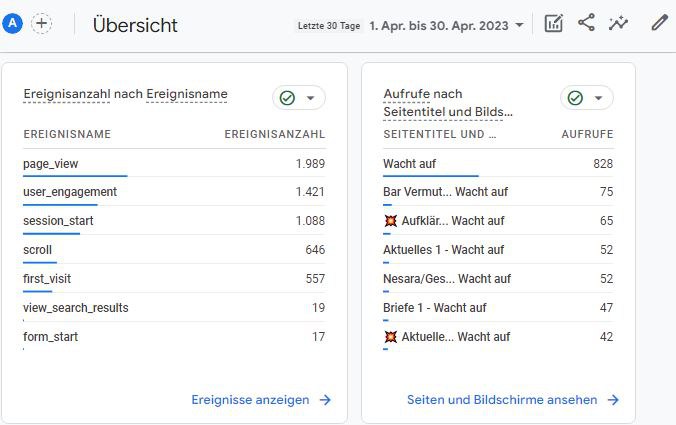This screenshot has width=676, height=425.
Task: Click the blue bar under page_view
Action: (75, 176)
